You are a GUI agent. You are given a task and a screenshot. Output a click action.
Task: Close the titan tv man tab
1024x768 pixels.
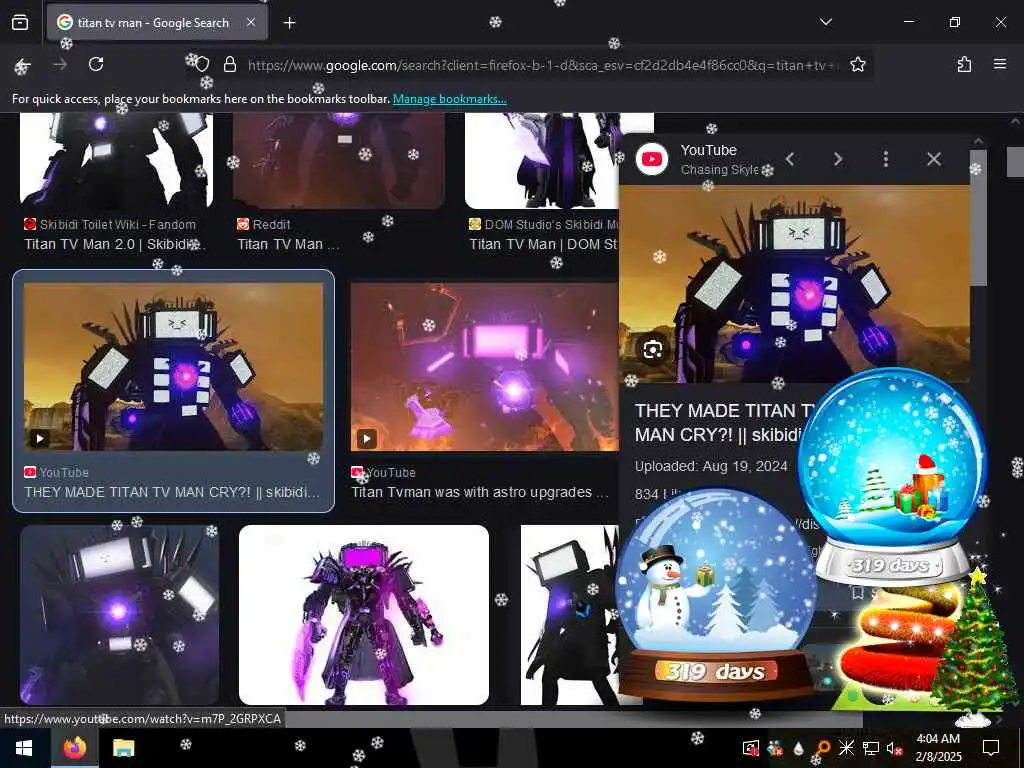point(251,22)
